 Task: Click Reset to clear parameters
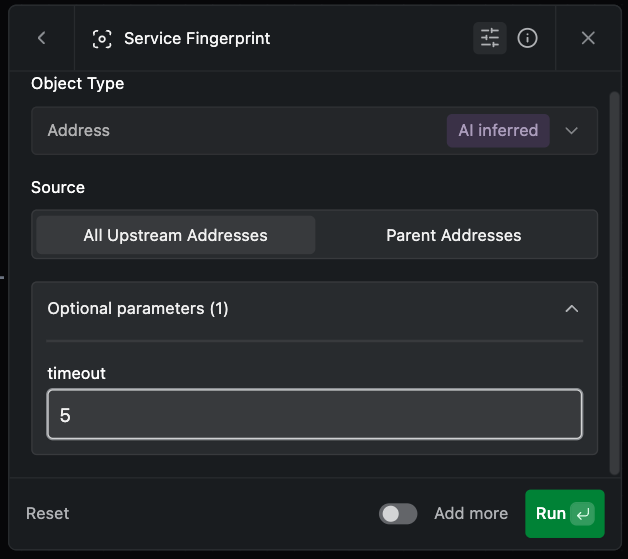tap(48, 513)
